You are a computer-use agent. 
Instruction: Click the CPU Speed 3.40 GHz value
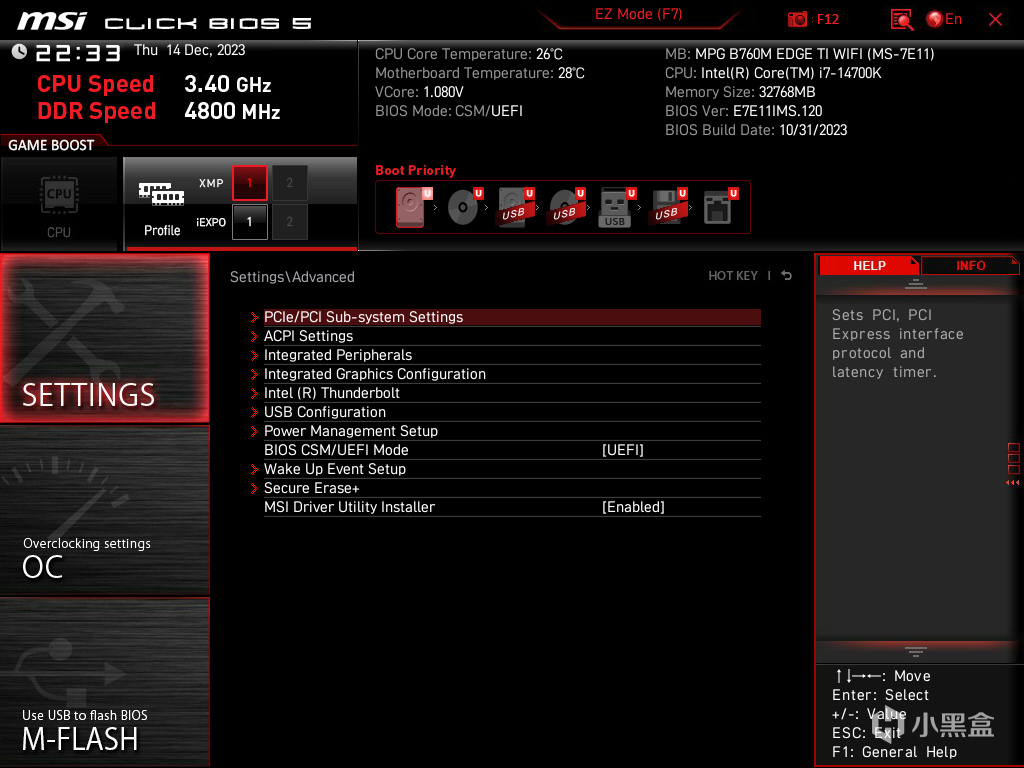point(227,84)
